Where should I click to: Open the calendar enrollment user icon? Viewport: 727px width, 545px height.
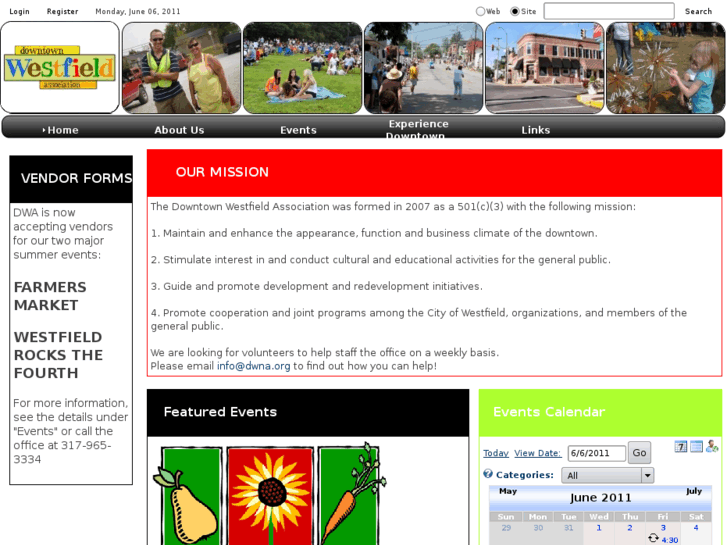(712, 447)
